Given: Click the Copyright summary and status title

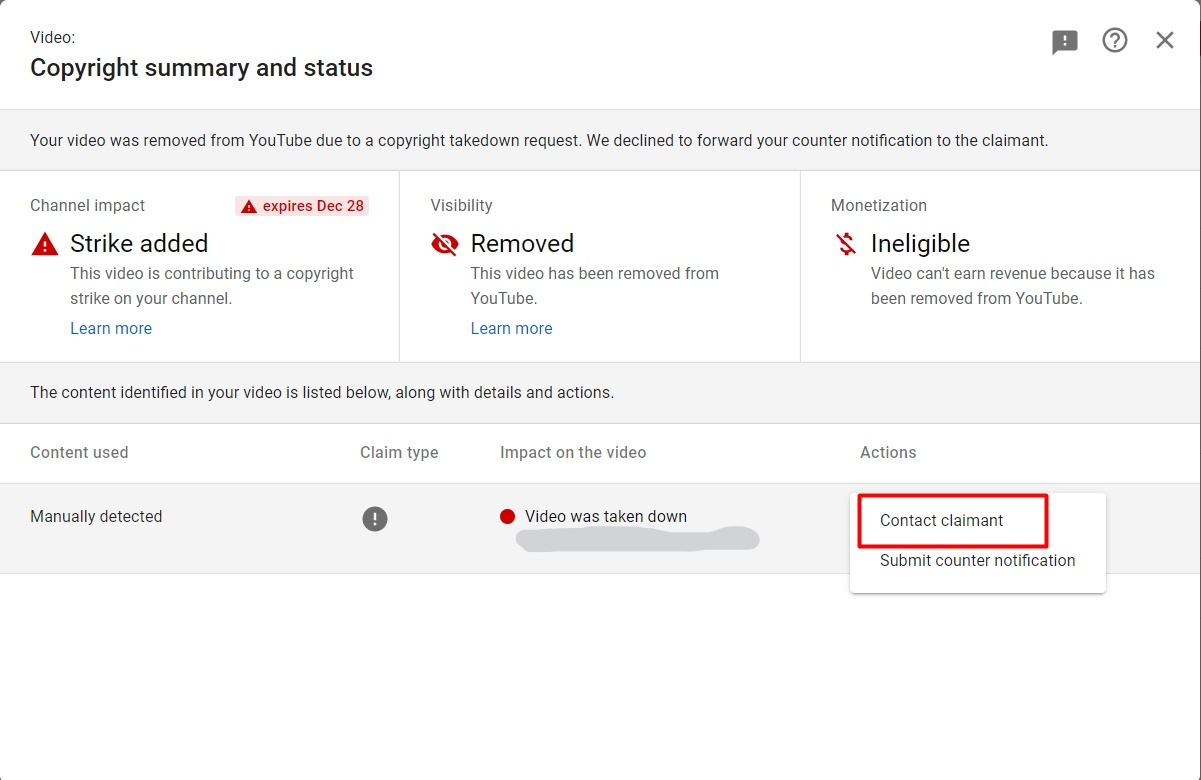Looking at the screenshot, I should coord(201,68).
